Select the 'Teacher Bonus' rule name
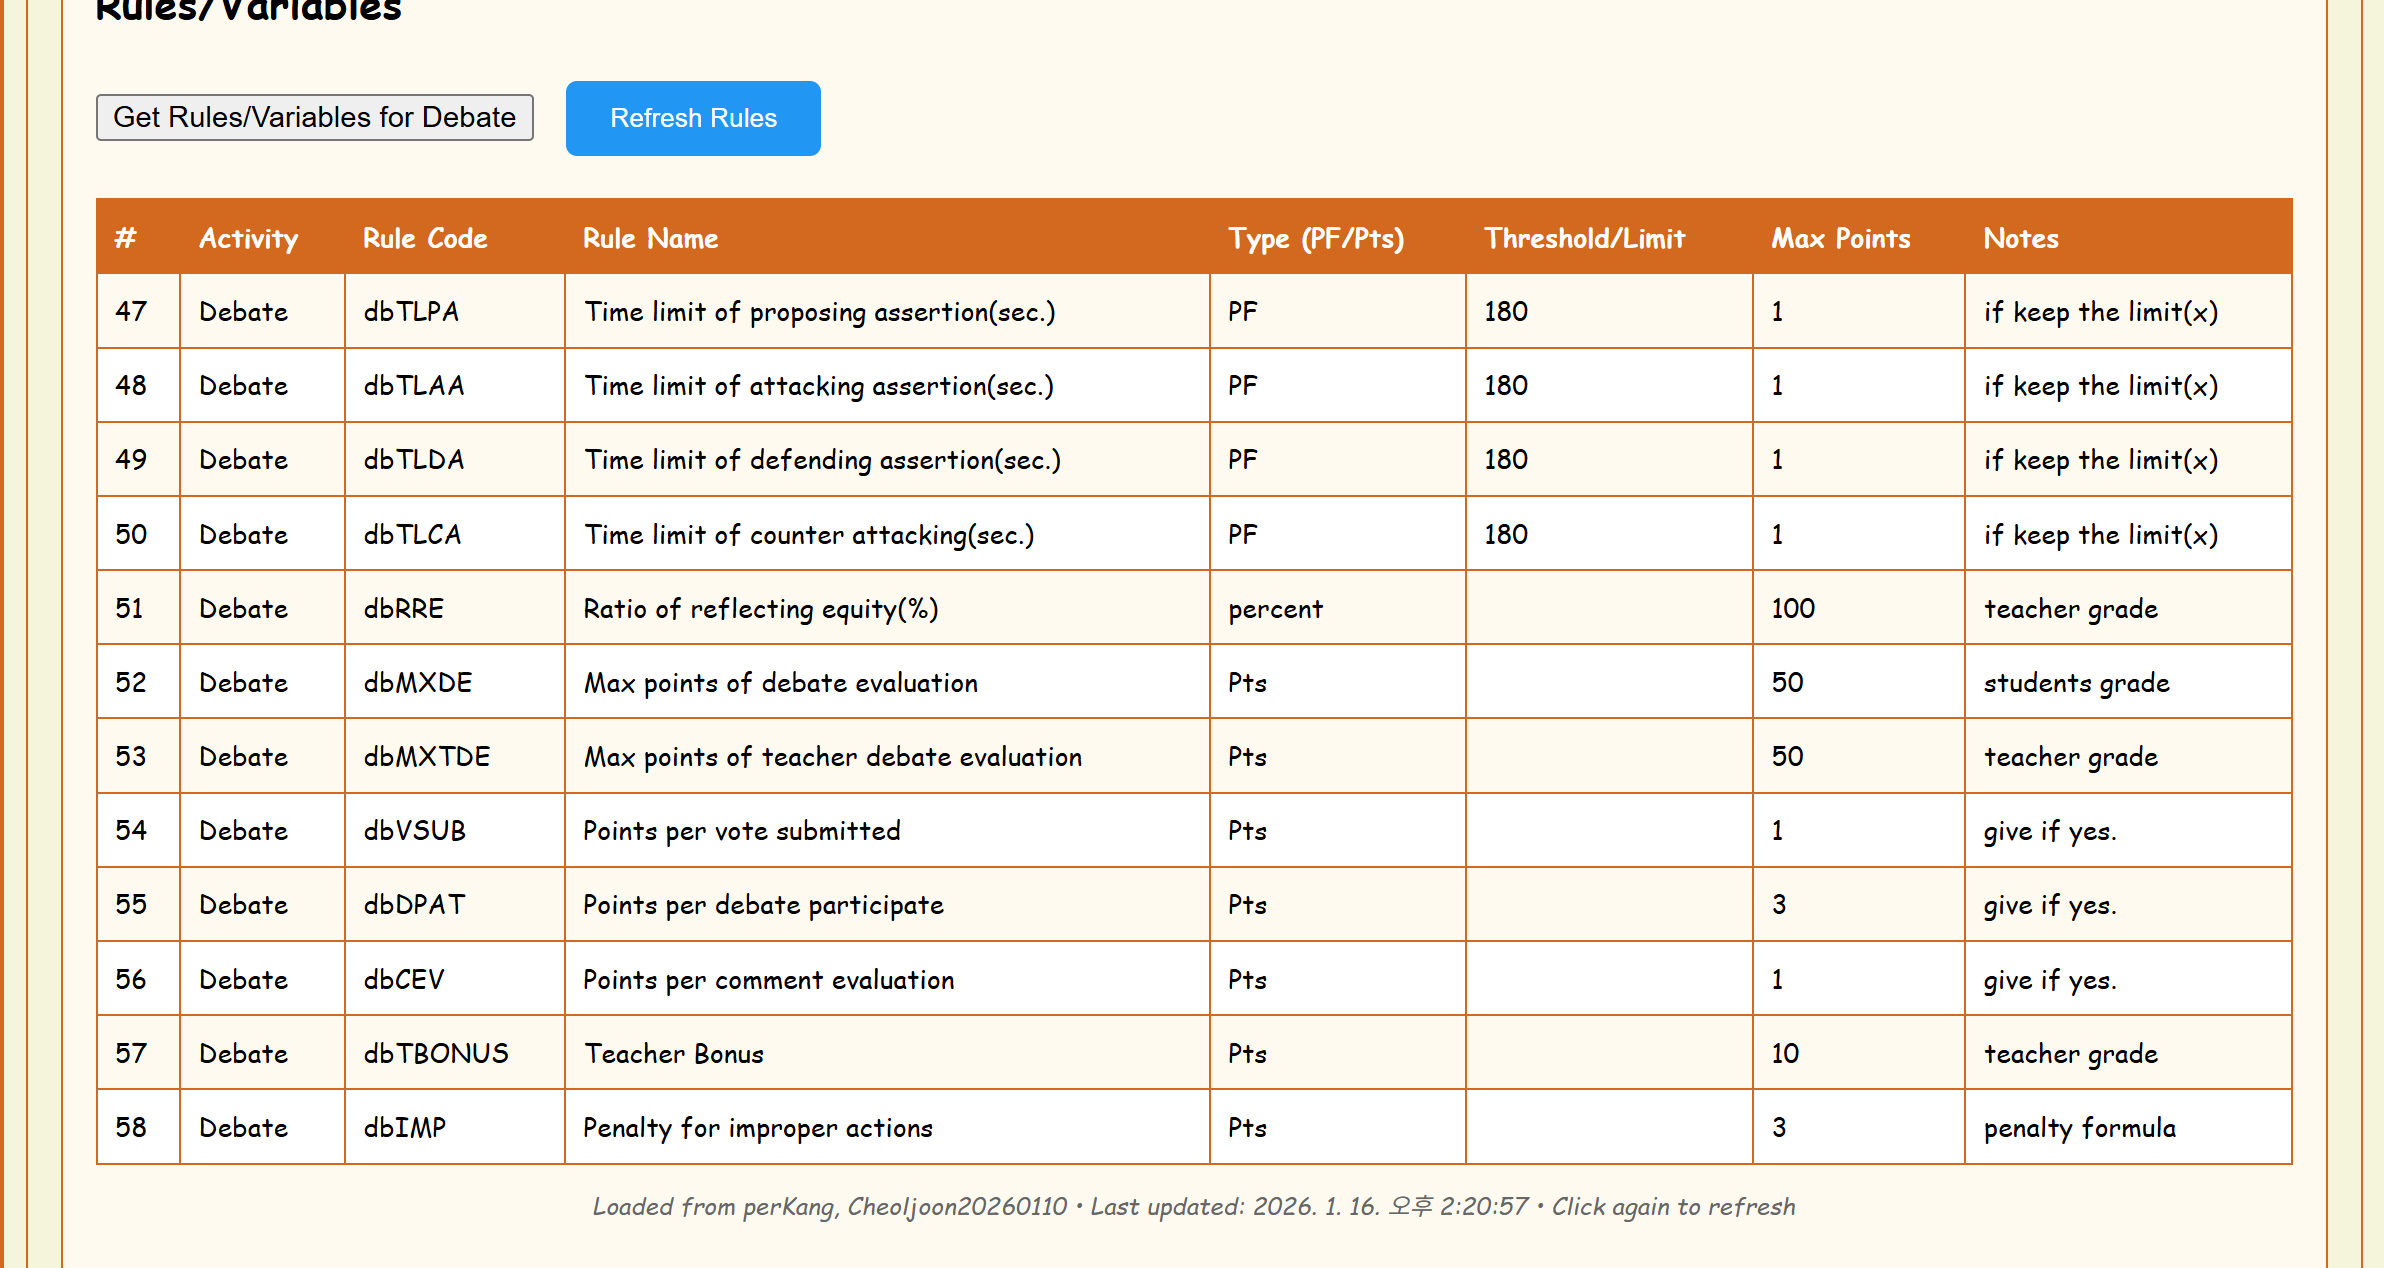Viewport: 2384px width, 1268px height. pos(674,1054)
